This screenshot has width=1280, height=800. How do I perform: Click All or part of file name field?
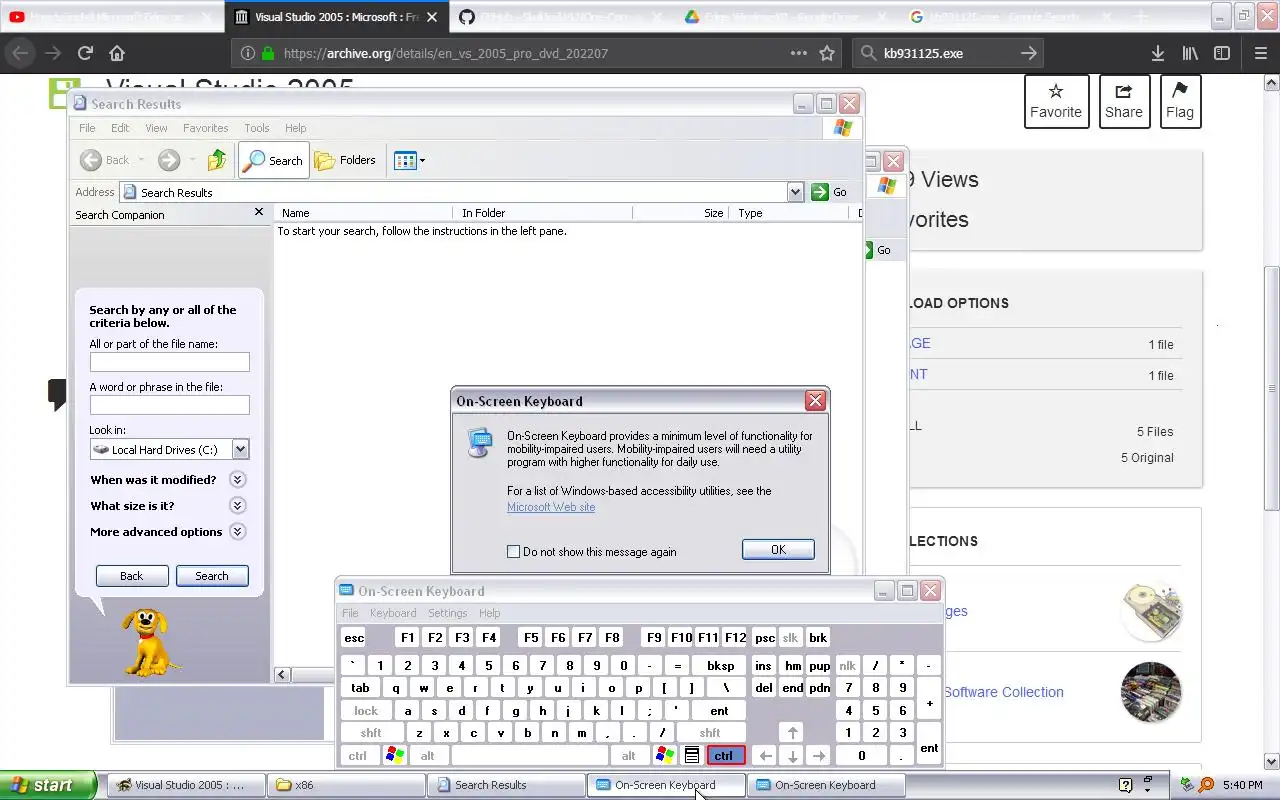click(170, 362)
